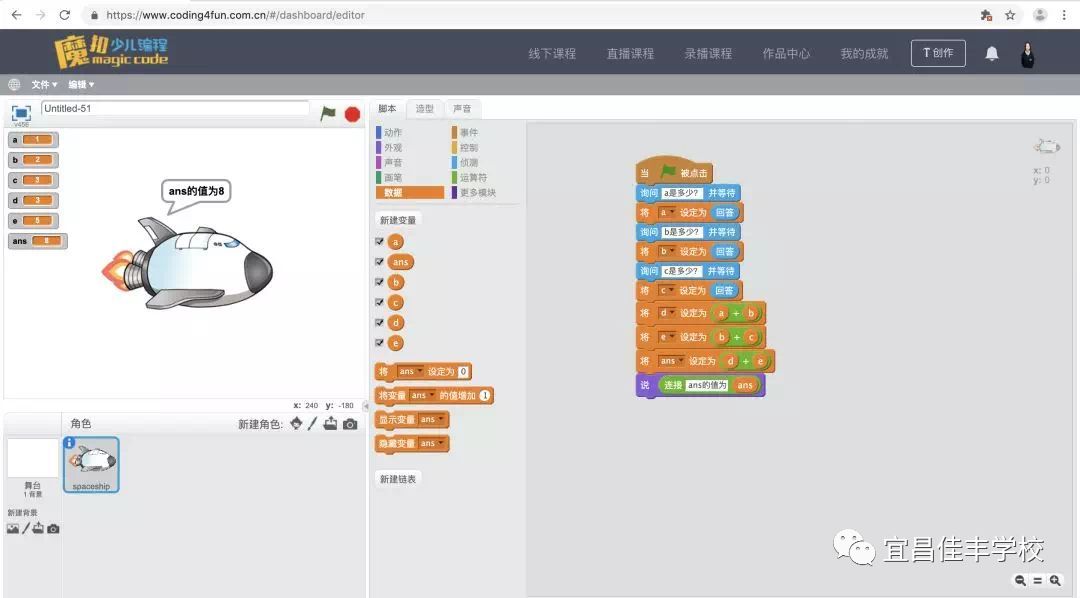Switch to the 造型 (Costumes) tab
This screenshot has width=1080, height=598.
[x=424, y=108]
